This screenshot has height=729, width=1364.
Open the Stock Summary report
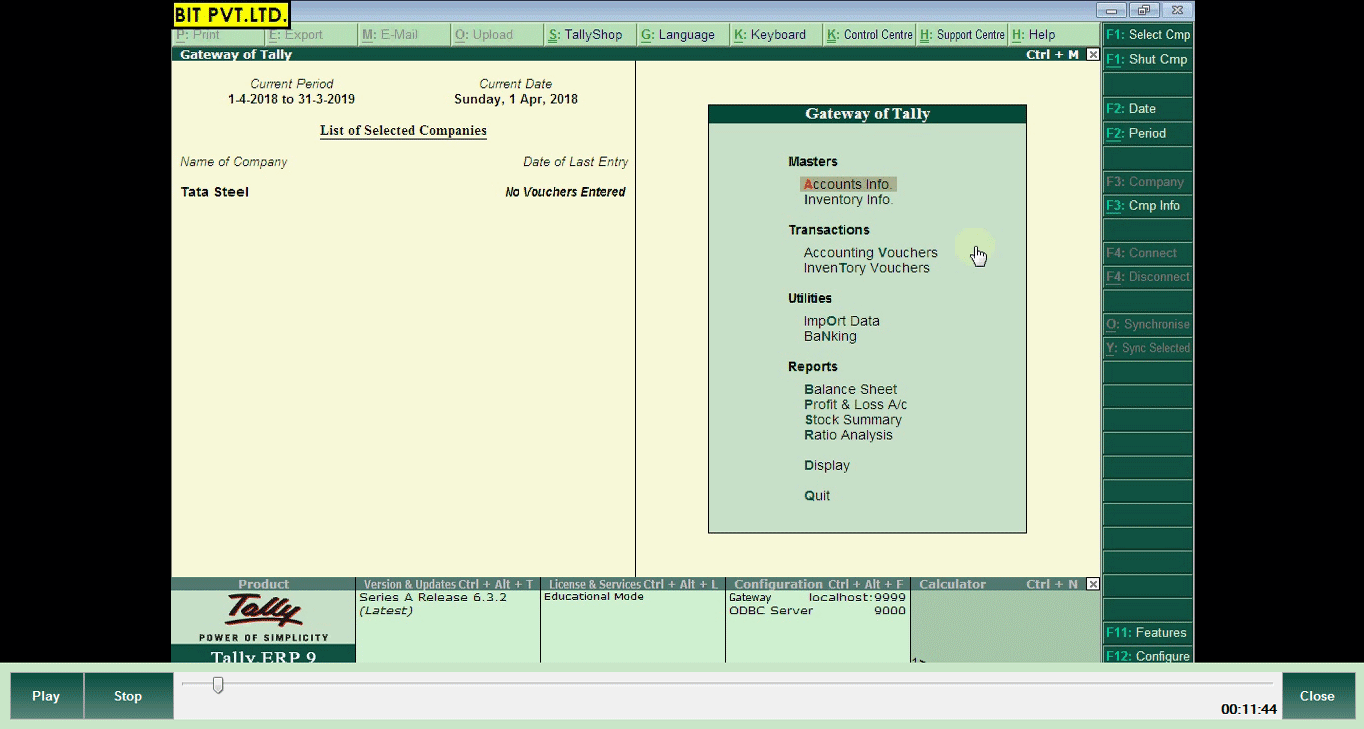(853, 420)
